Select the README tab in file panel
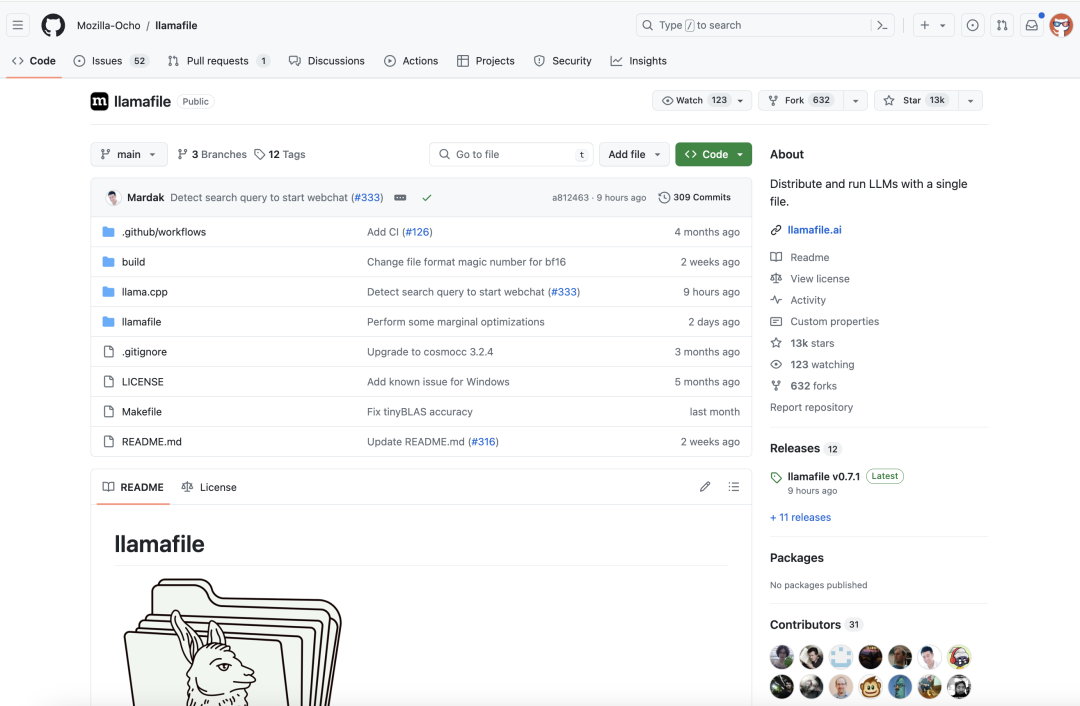The height and width of the screenshot is (706, 1080). tap(133, 487)
